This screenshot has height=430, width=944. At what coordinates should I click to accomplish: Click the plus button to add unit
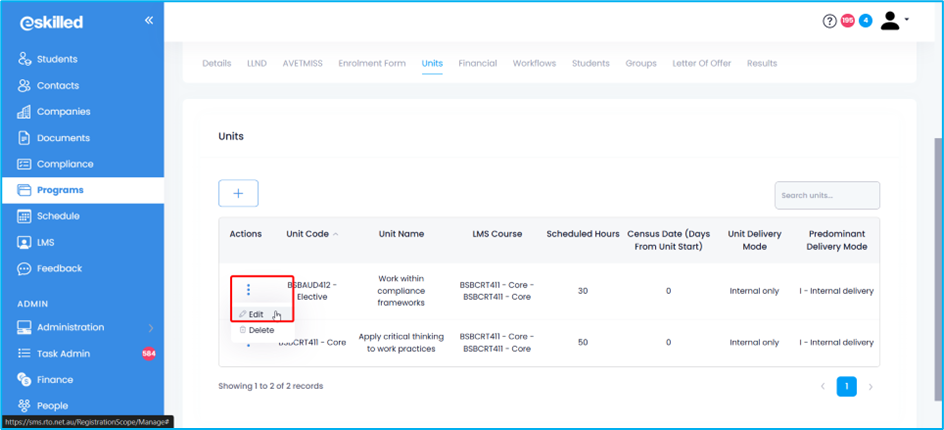(238, 194)
